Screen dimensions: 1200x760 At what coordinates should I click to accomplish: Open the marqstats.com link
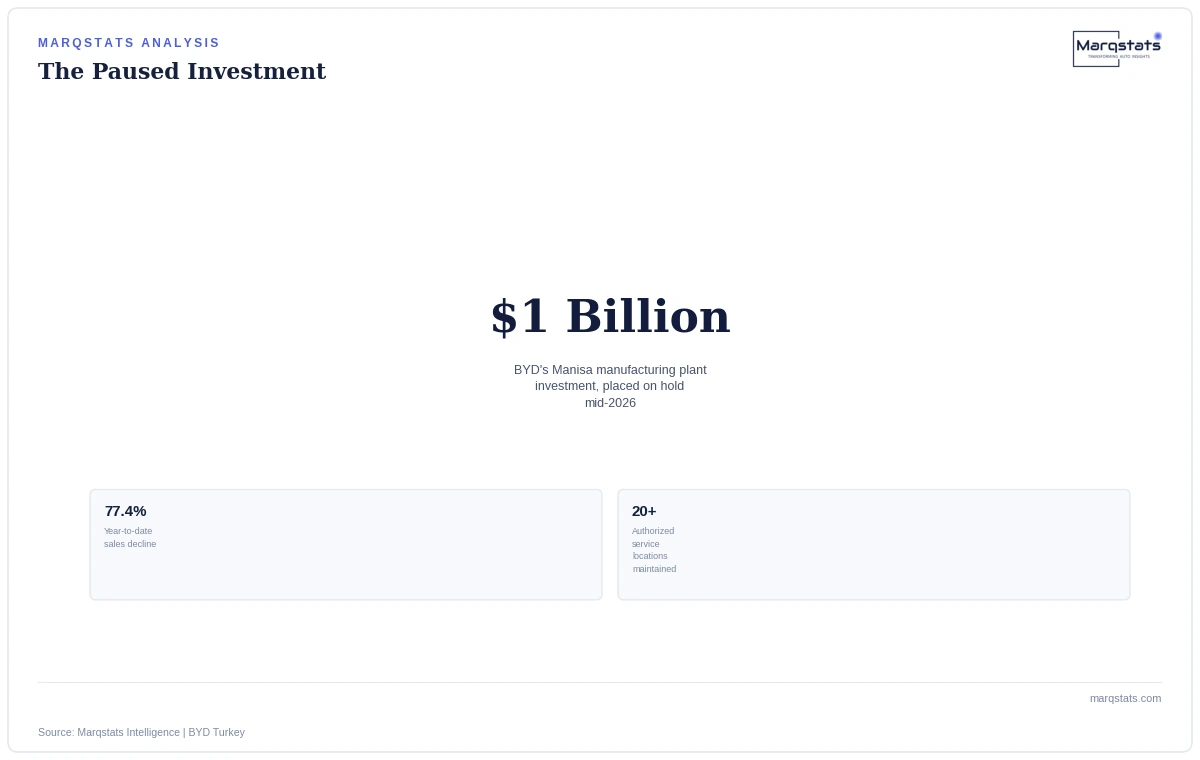coord(1125,698)
